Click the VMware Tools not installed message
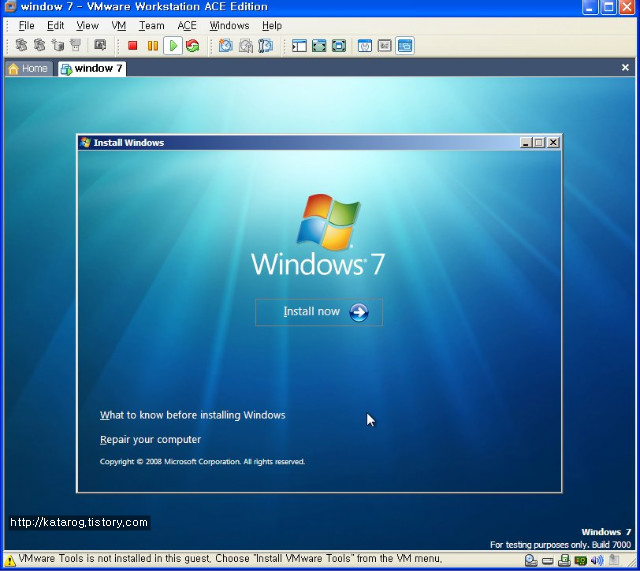The width and height of the screenshot is (640, 571). (x=230, y=559)
